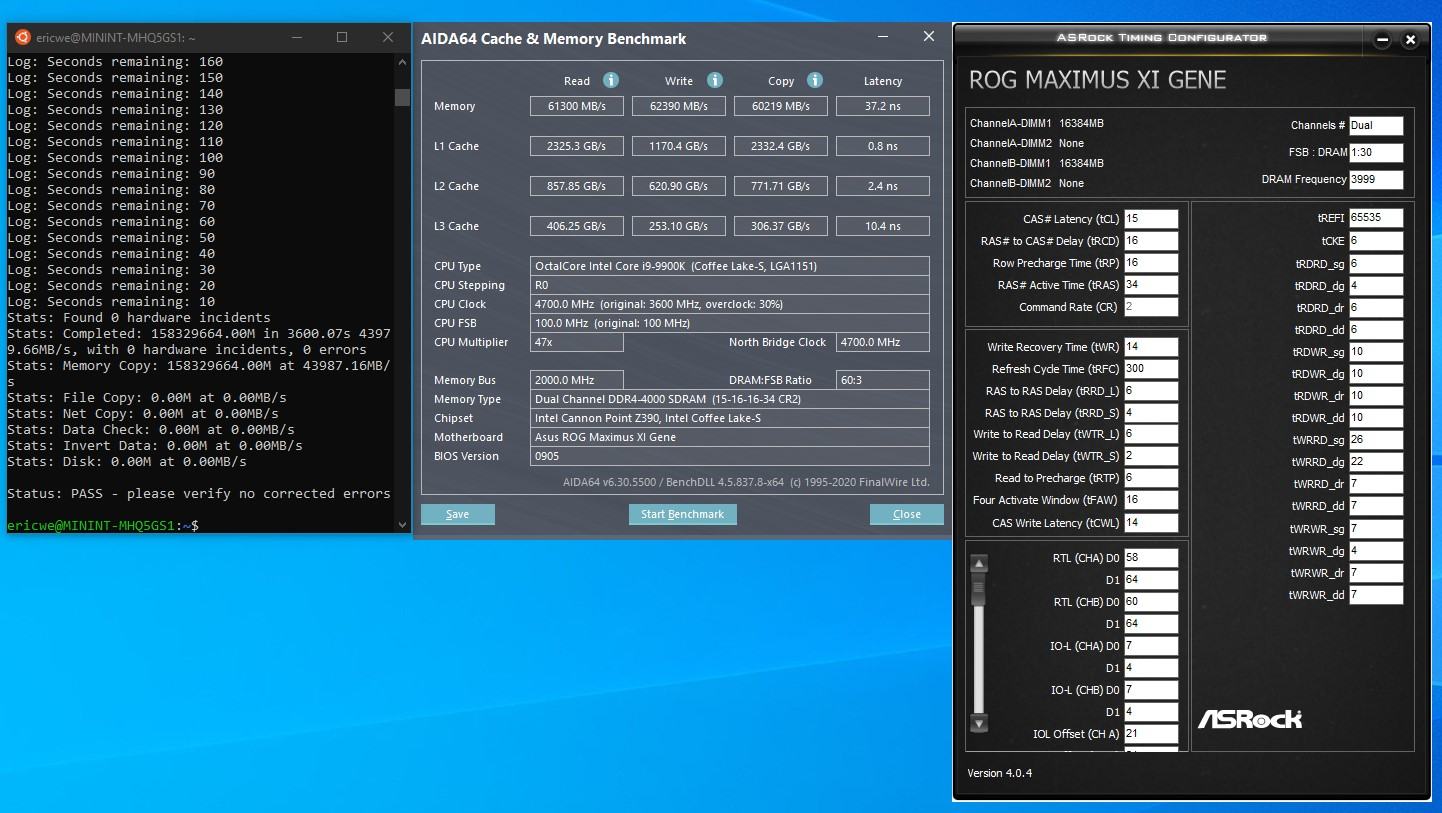
Task: Click the DRAM Frequency field
Action: coord(1376,180)
